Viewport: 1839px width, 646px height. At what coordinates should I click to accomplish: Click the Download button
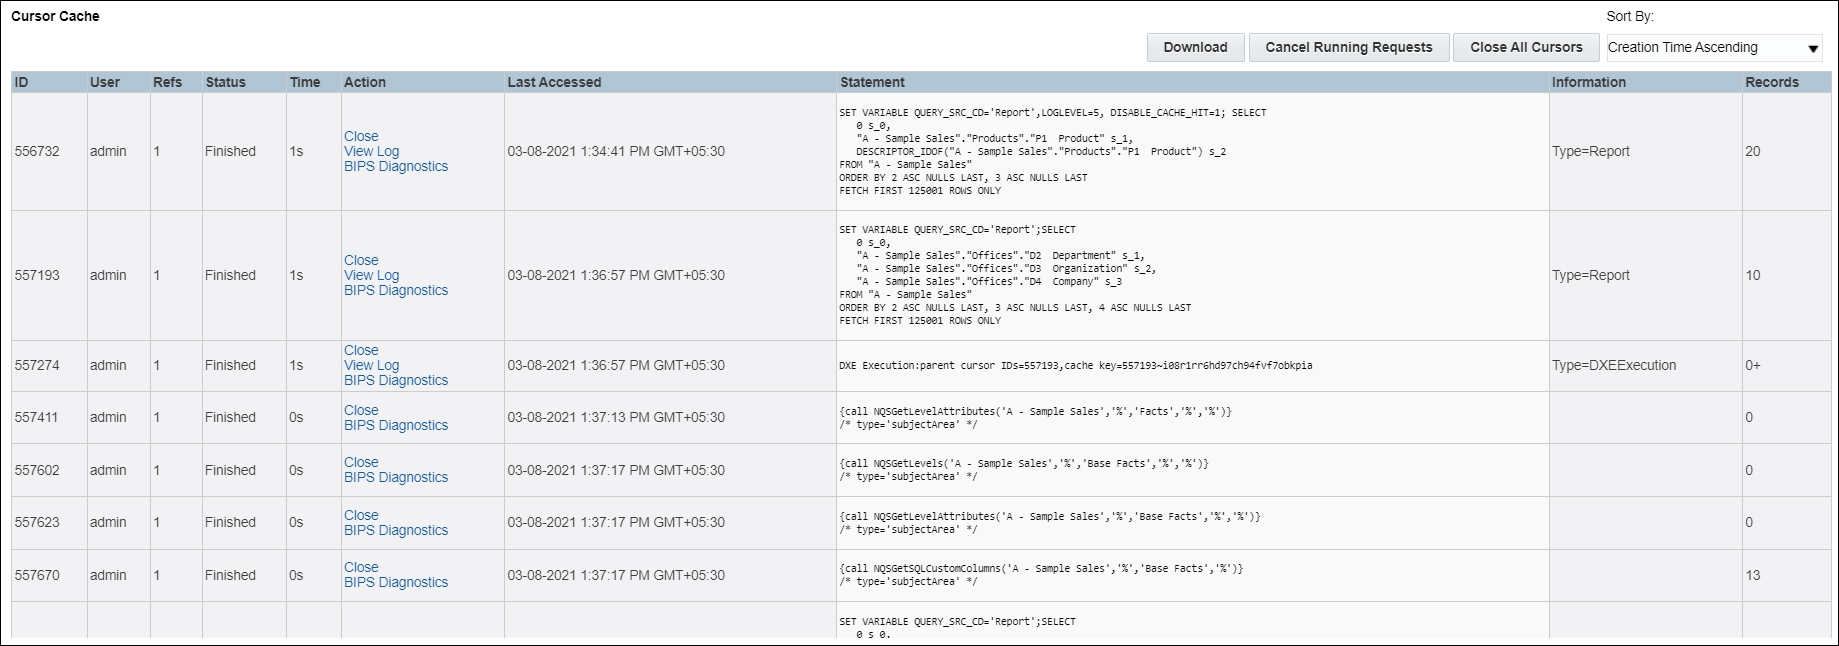pos(1195,47)
